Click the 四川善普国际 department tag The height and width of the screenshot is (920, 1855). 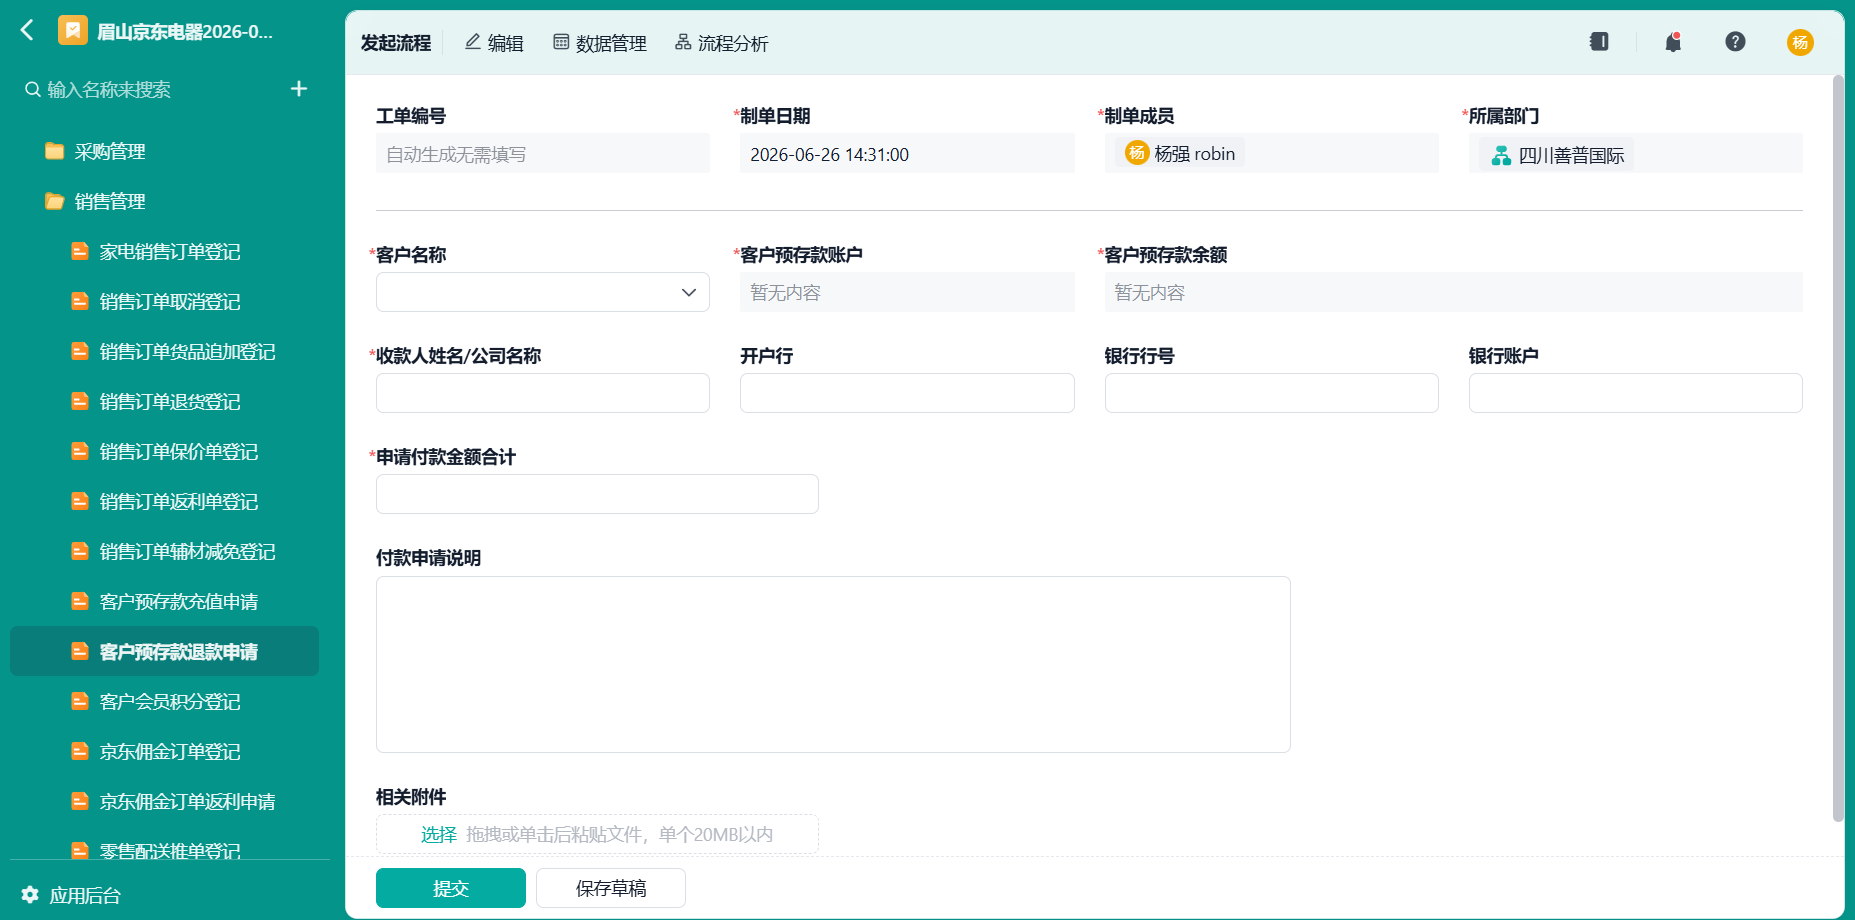(1556, 155)
